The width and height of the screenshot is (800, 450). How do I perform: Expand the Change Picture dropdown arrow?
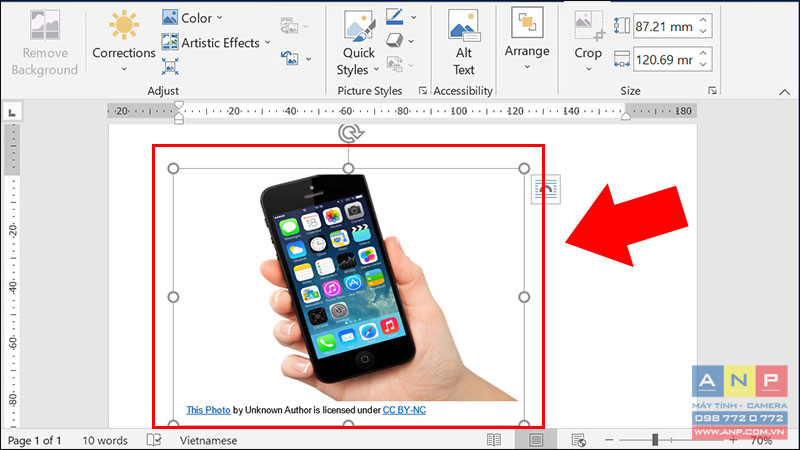(x=308, y=59)
